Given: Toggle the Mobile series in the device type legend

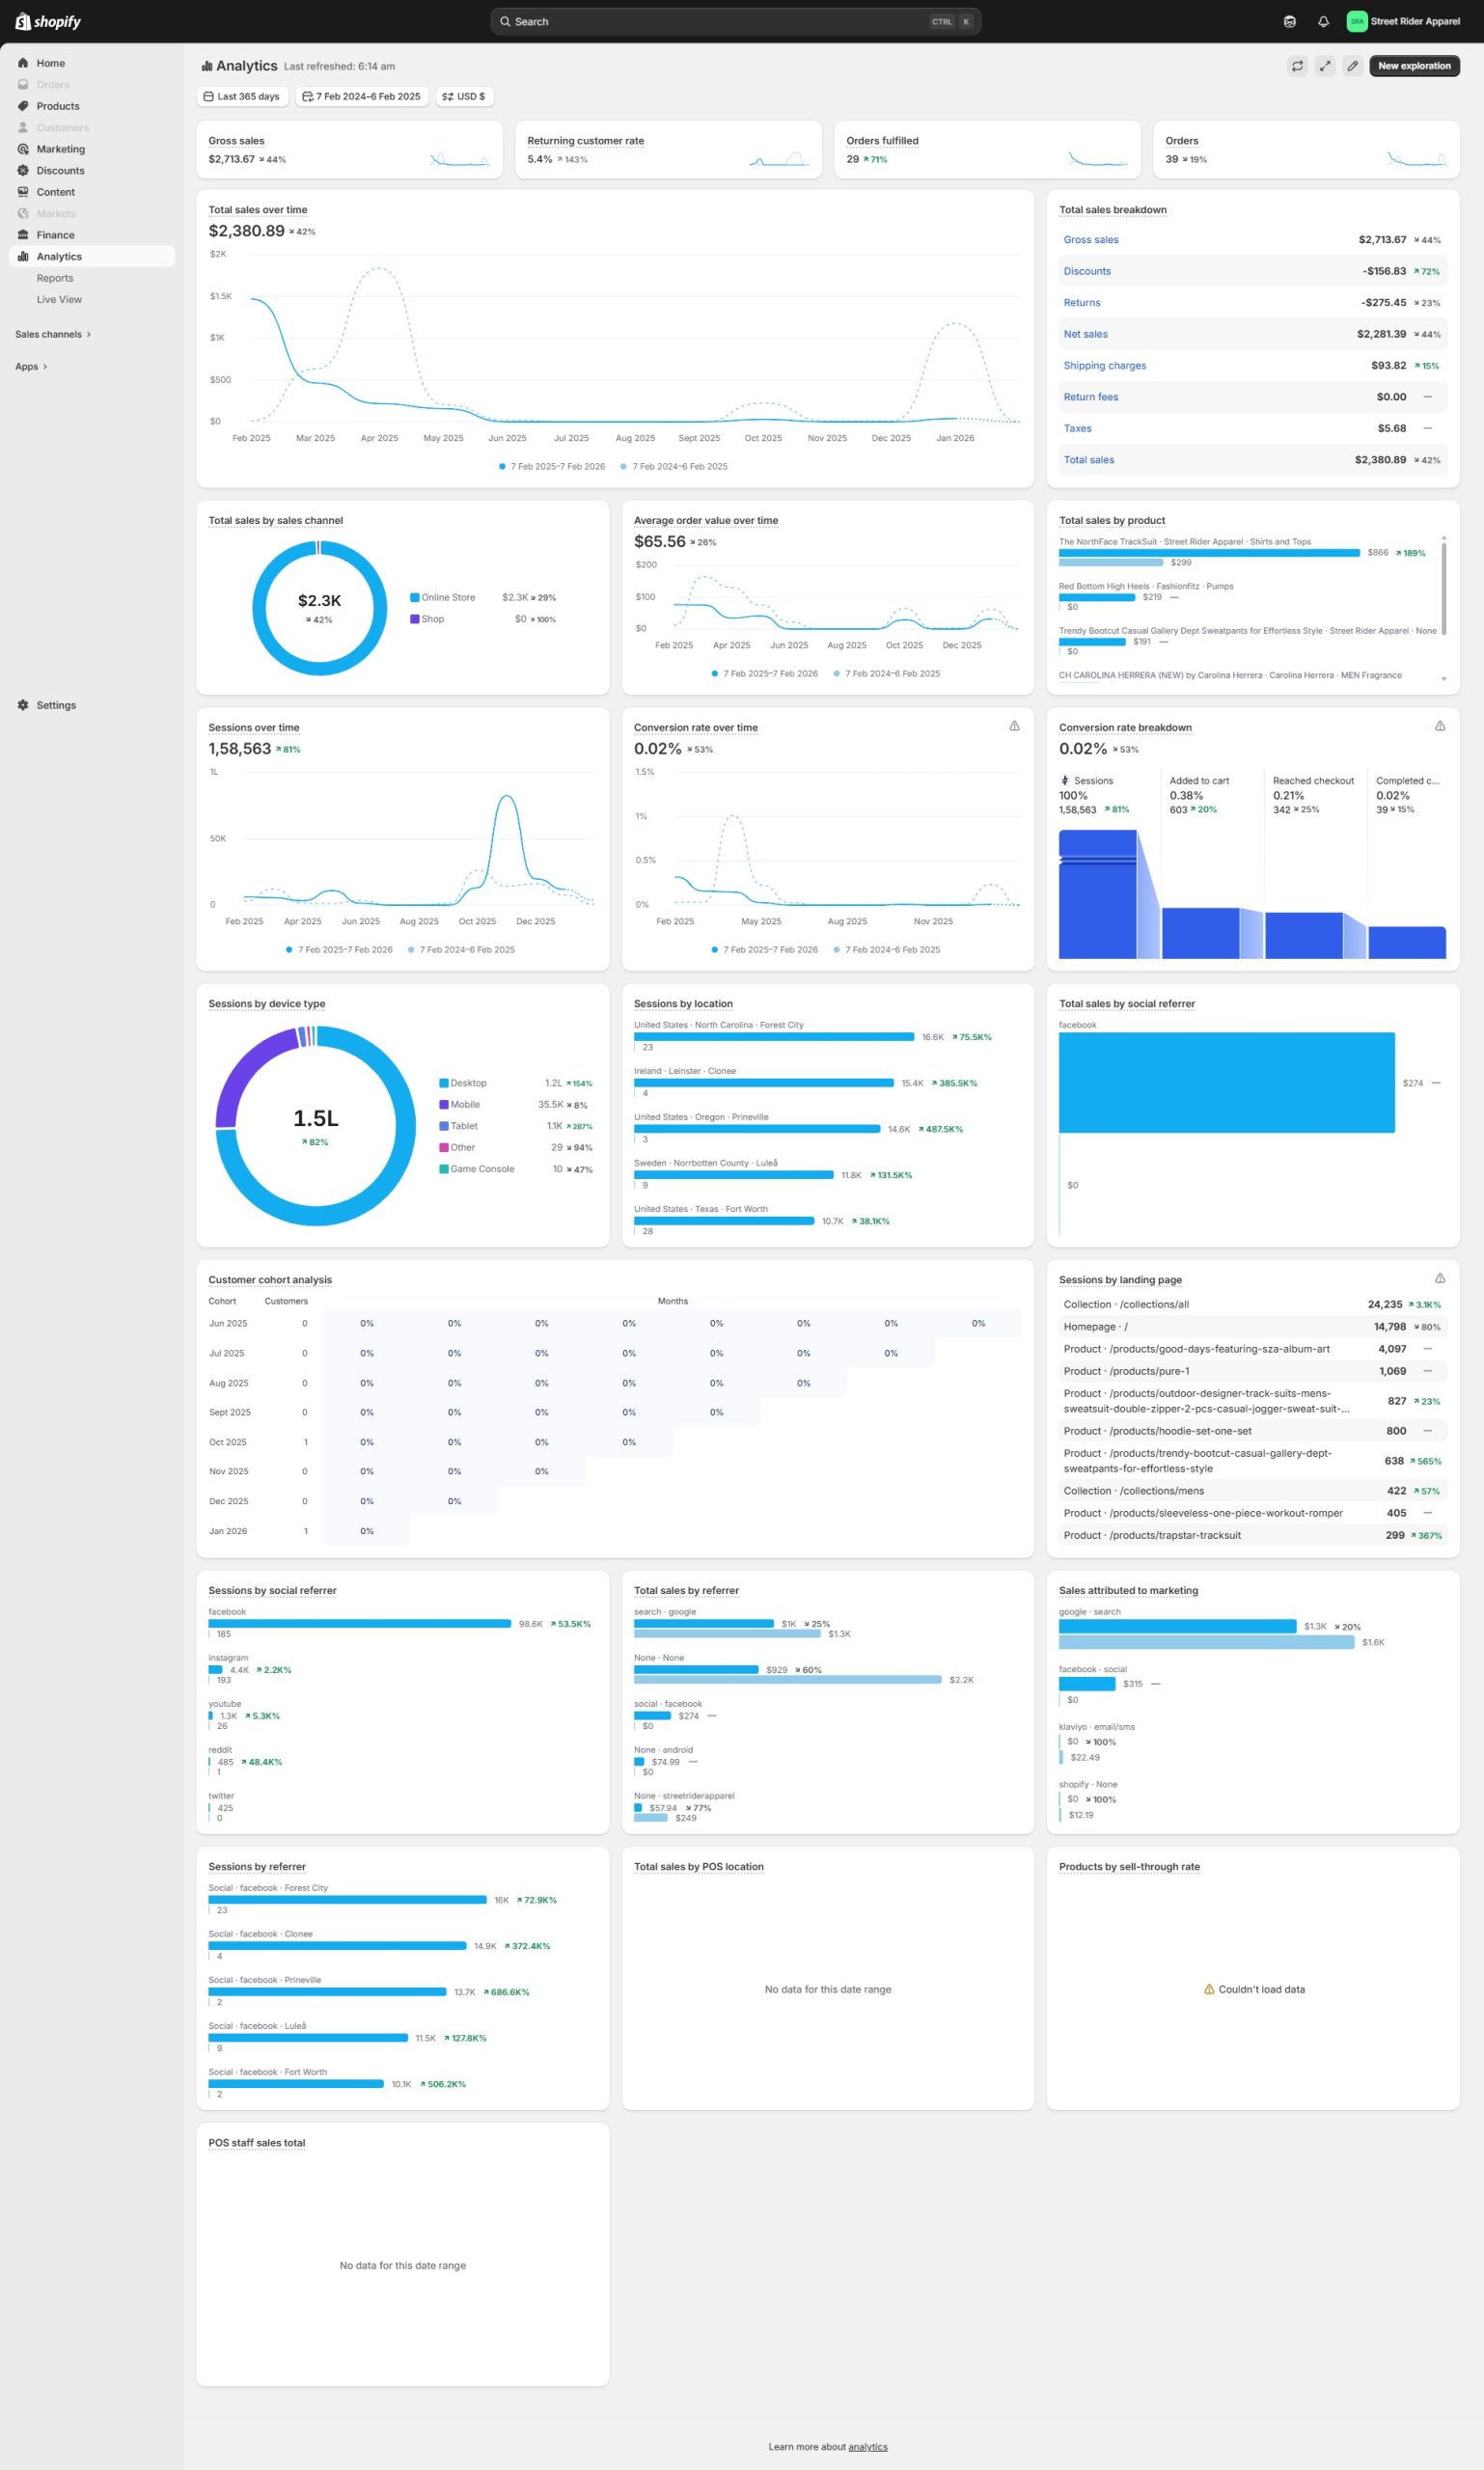Looking at the screenshot, I should [x=464, y=1105].
